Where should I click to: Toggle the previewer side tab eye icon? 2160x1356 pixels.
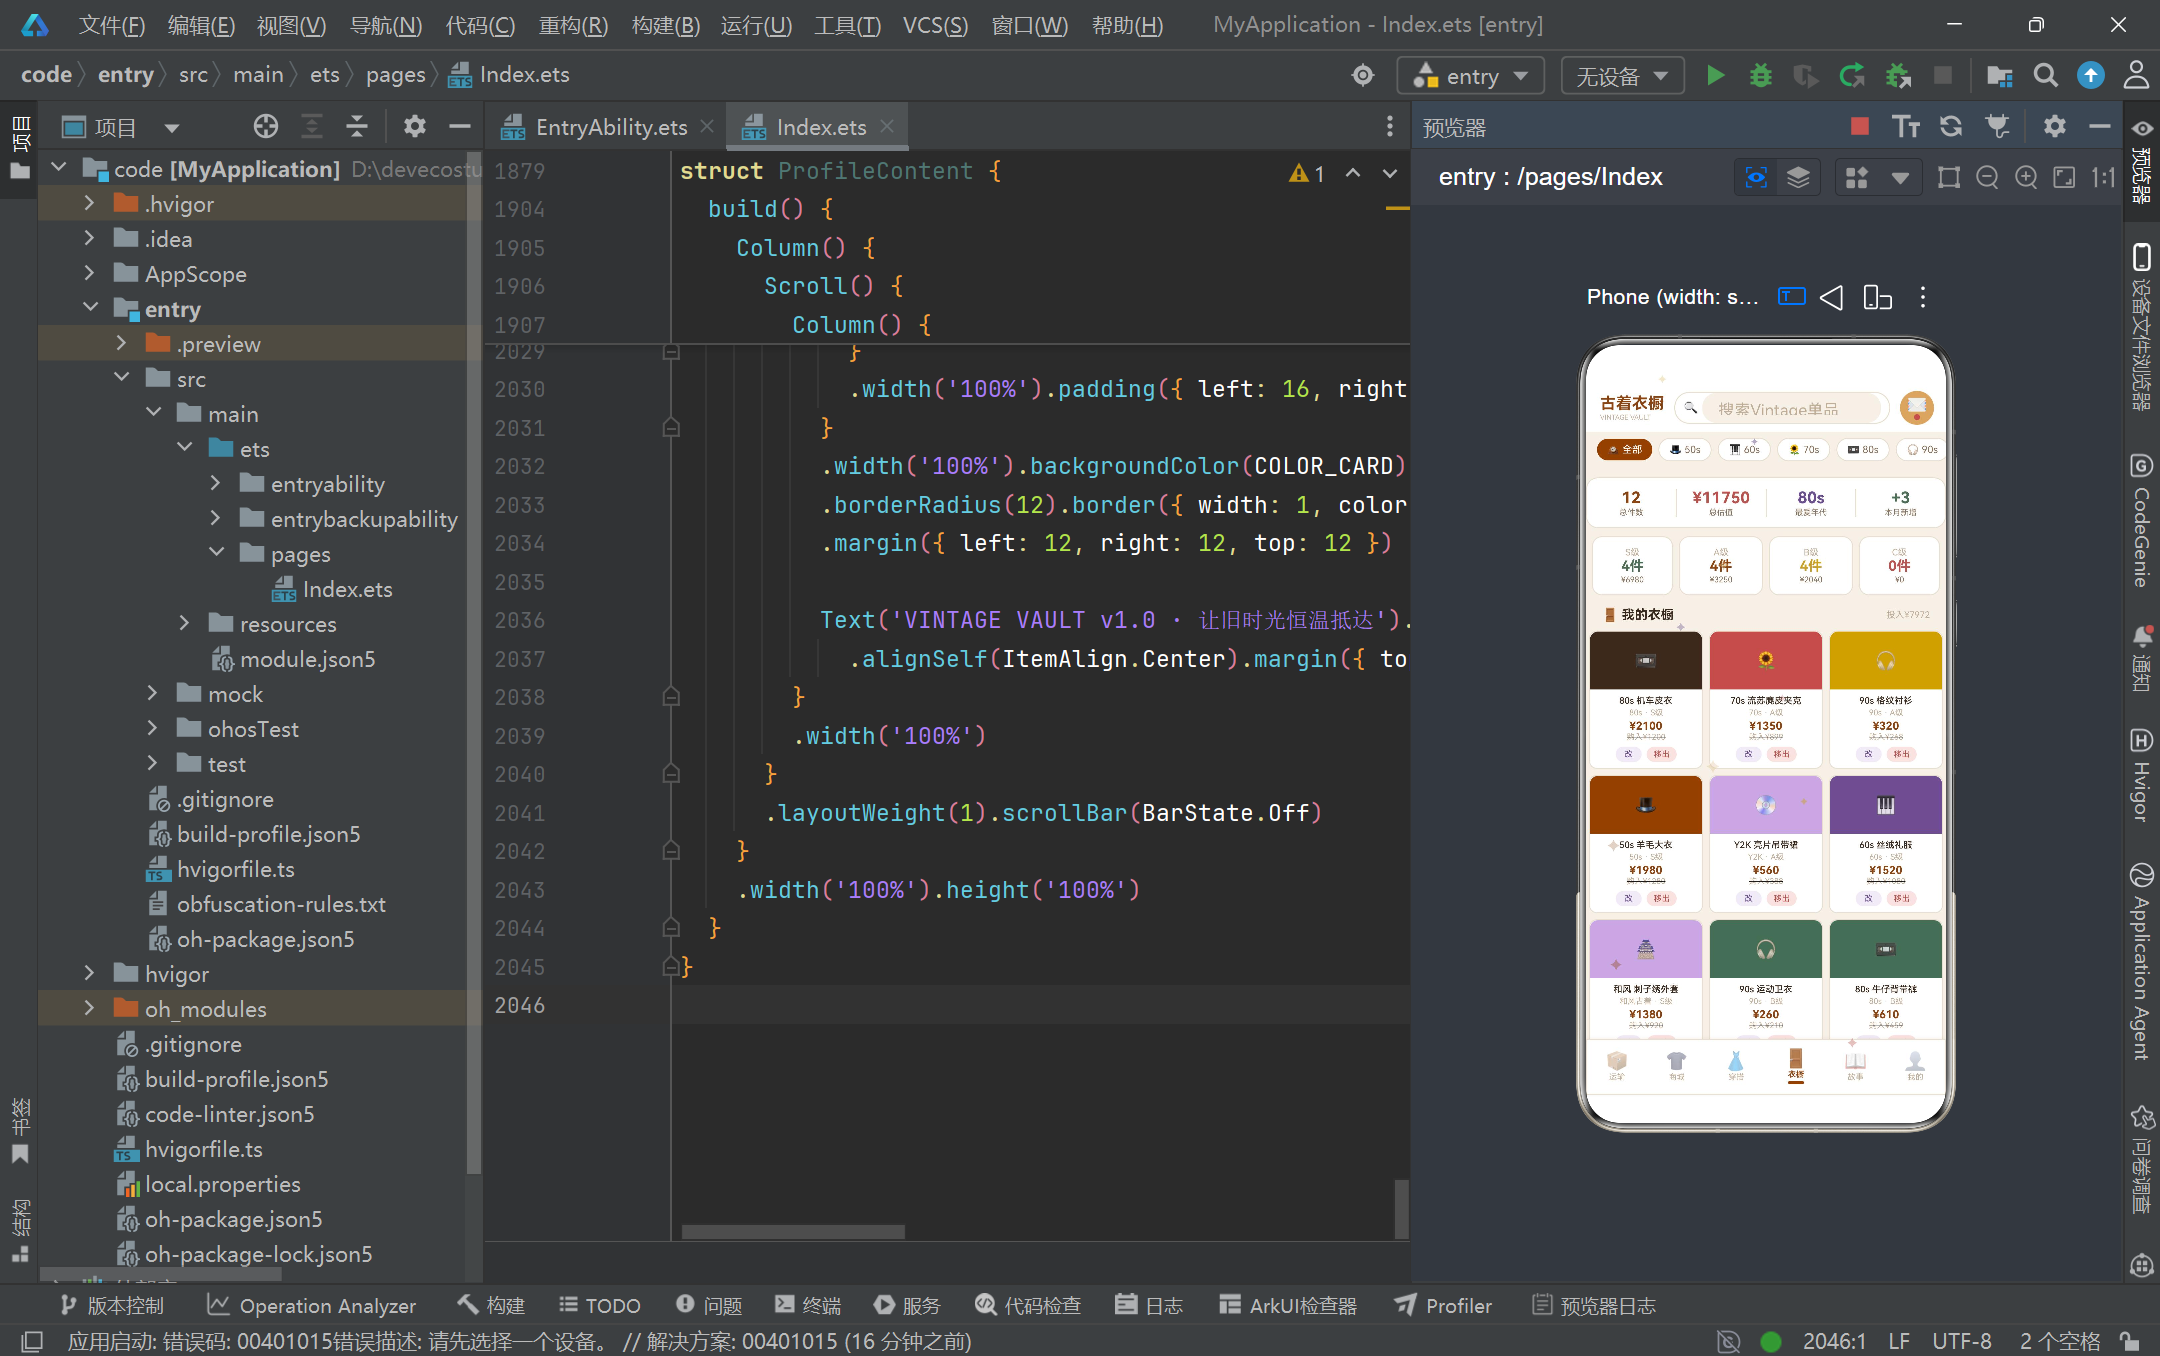(x=2141, y=127)
